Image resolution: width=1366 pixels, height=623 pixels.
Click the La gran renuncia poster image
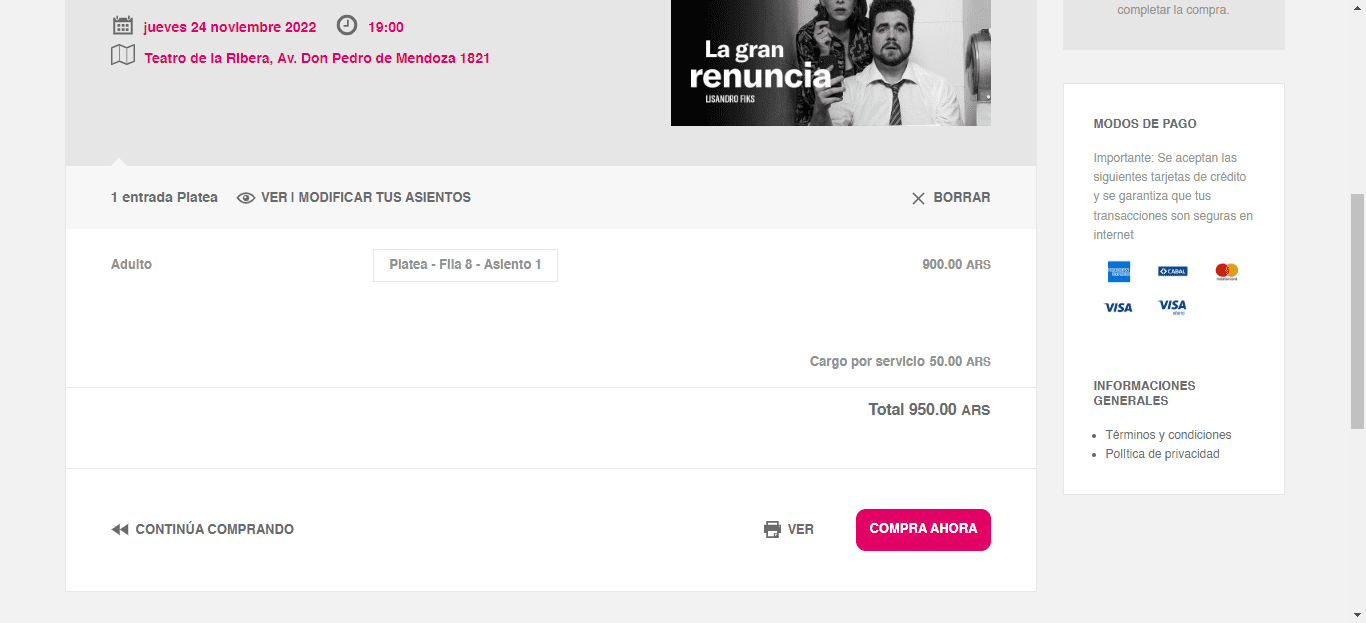830,62
